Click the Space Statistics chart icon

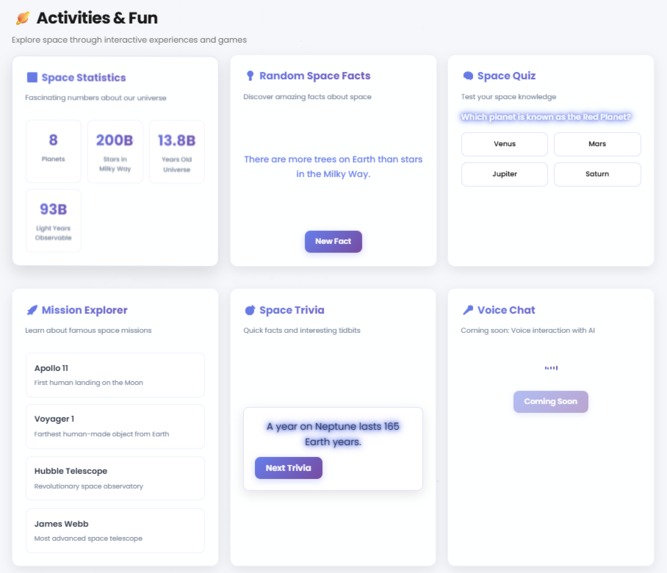(32, 77)
